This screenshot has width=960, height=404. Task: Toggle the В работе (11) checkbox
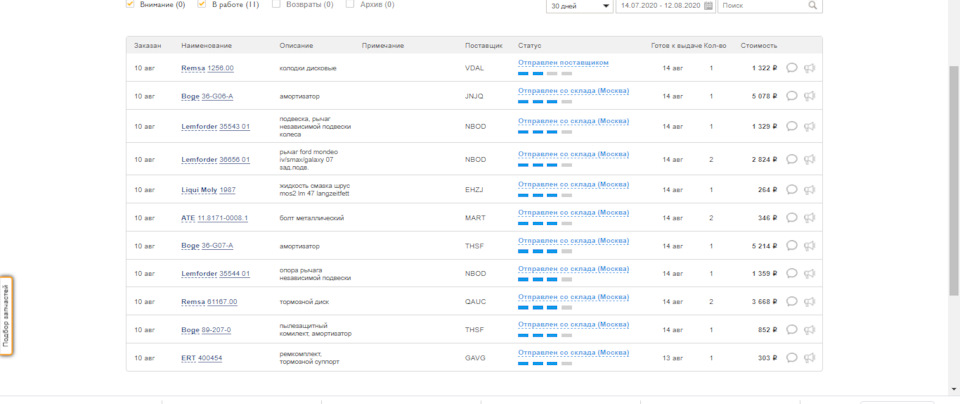point(201,4)
